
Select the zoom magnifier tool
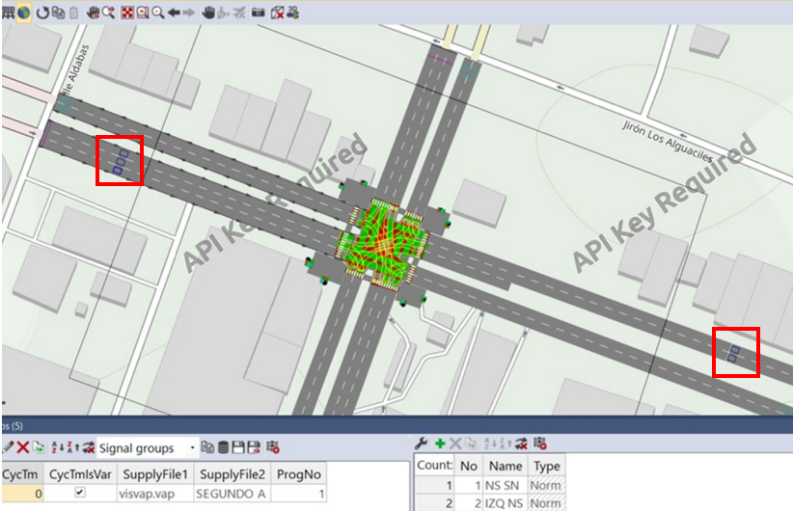(x=158, y=13)
